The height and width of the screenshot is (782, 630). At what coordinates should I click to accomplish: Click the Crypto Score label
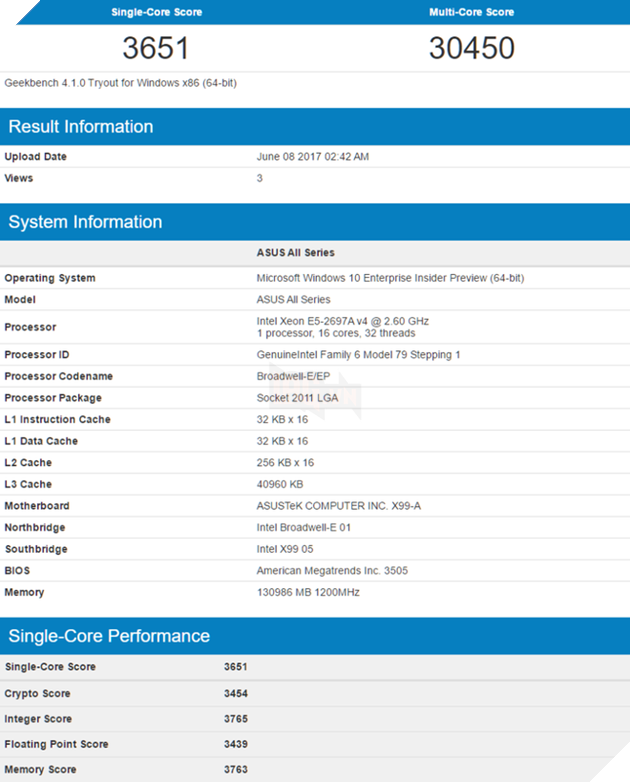[37, 694]
